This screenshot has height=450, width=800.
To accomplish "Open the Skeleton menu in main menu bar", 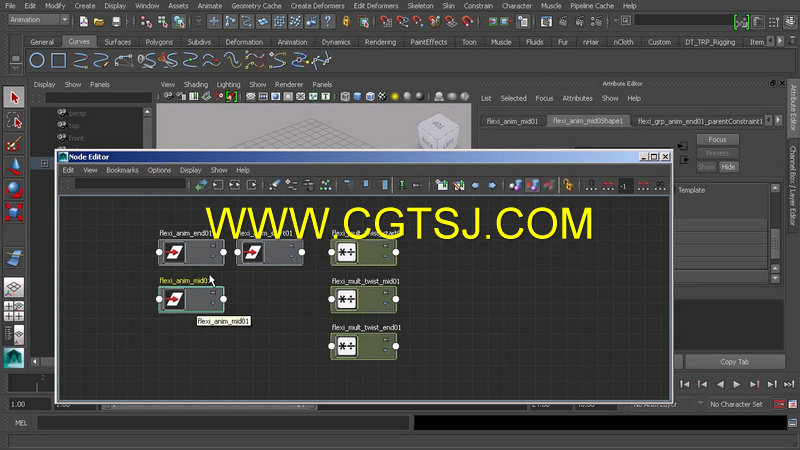I will pos(420,6).
